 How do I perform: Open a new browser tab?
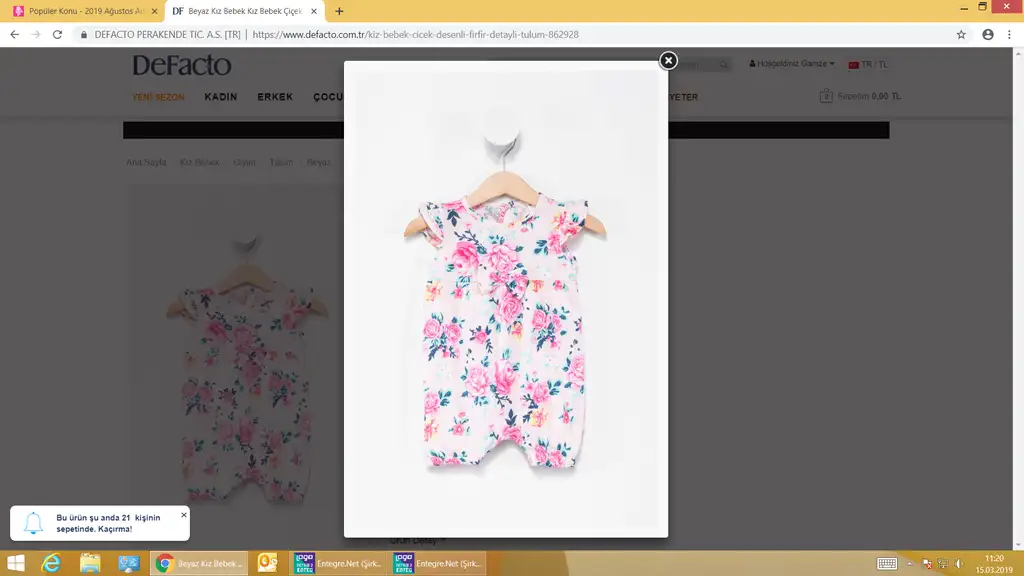(339, 11)
